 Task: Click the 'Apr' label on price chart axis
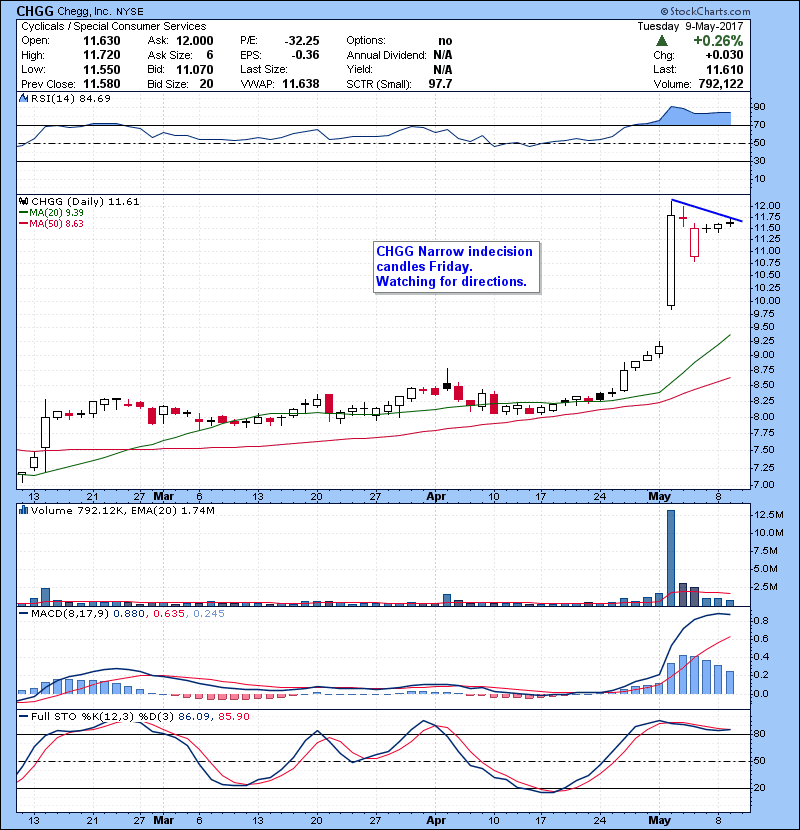point(436,497)
